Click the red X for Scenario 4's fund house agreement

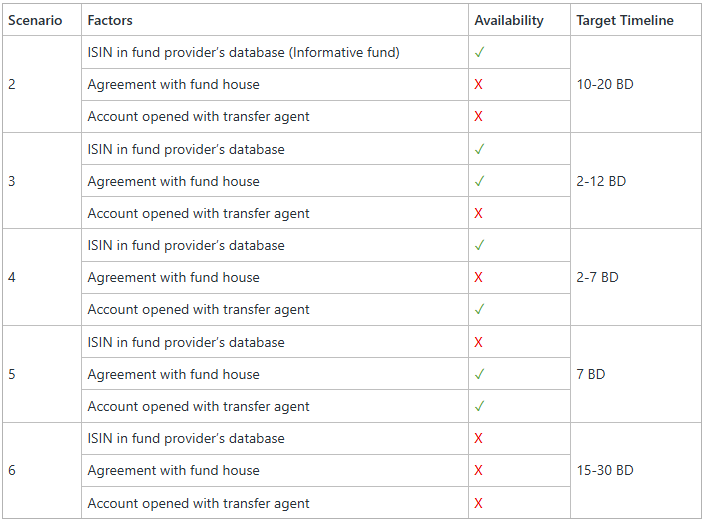point(479,277)
